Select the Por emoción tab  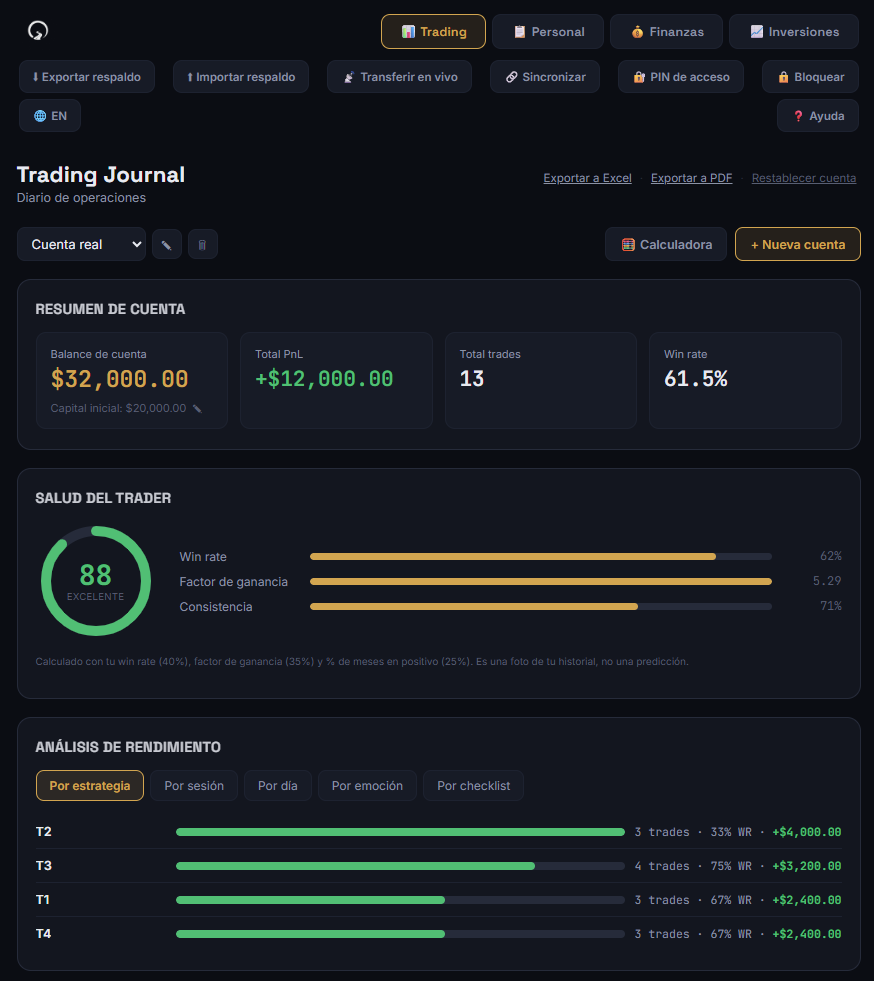pos(367,786)
